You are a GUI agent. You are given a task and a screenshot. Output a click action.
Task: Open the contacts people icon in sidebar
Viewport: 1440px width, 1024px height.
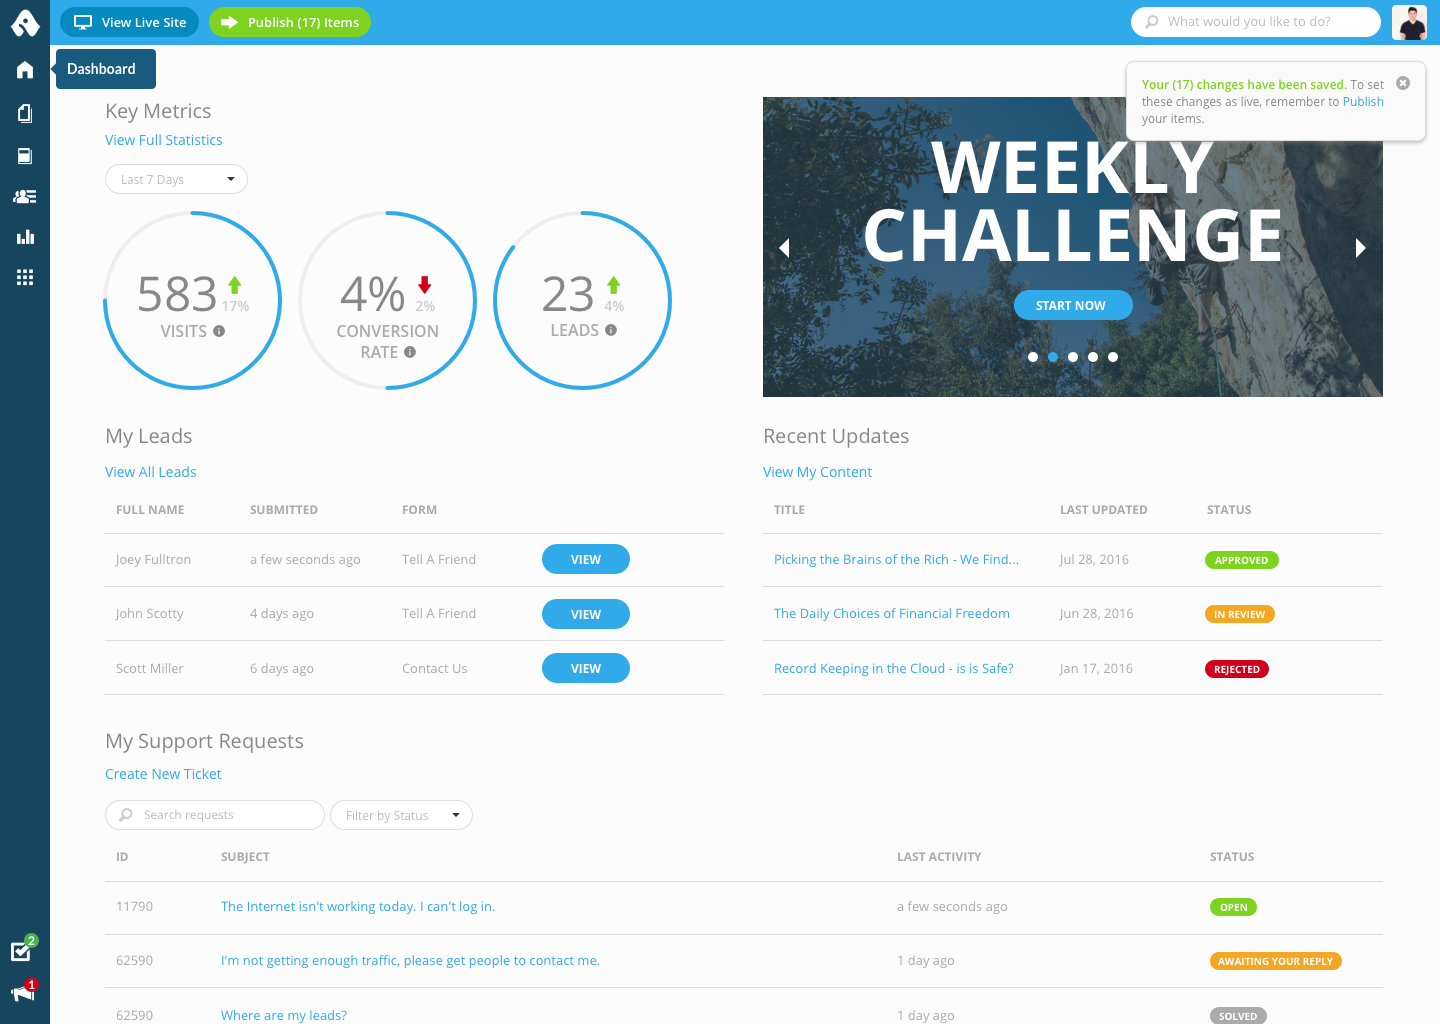click(25, 196)
